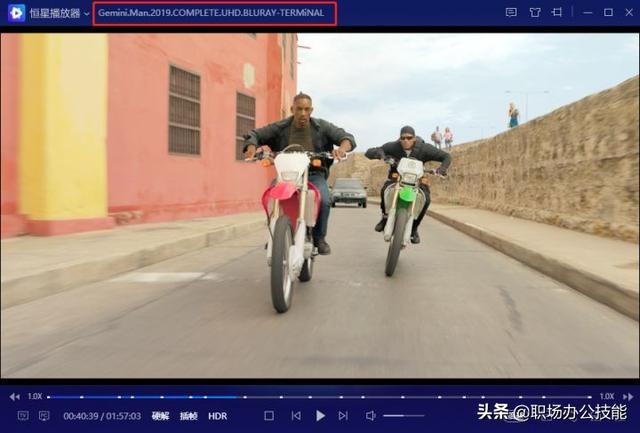Viewport: 640px width, 433px height.
Task: Click the left 1.0X speed label
Action: point(35,396)
